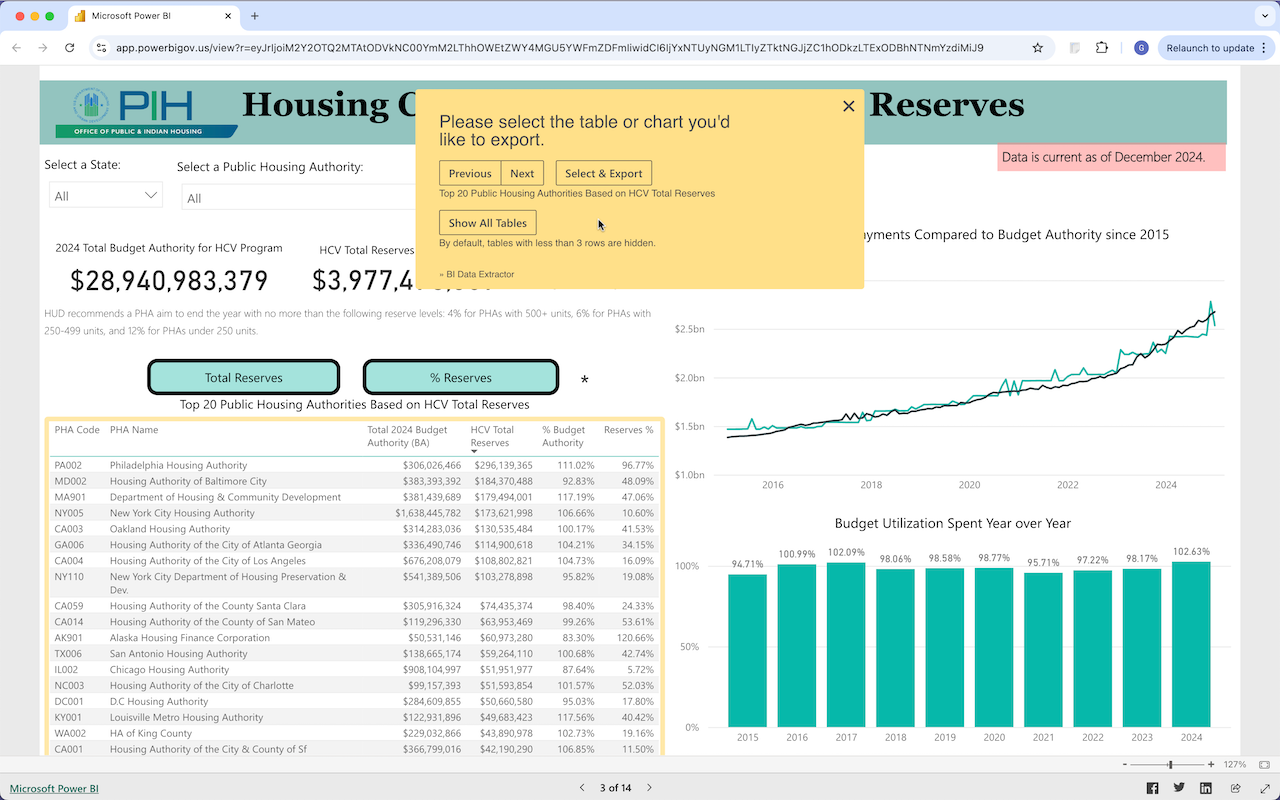The image size is (1280, 800).
Task: Expand the Select a State dropdown
Action: (x=106, y=196)
